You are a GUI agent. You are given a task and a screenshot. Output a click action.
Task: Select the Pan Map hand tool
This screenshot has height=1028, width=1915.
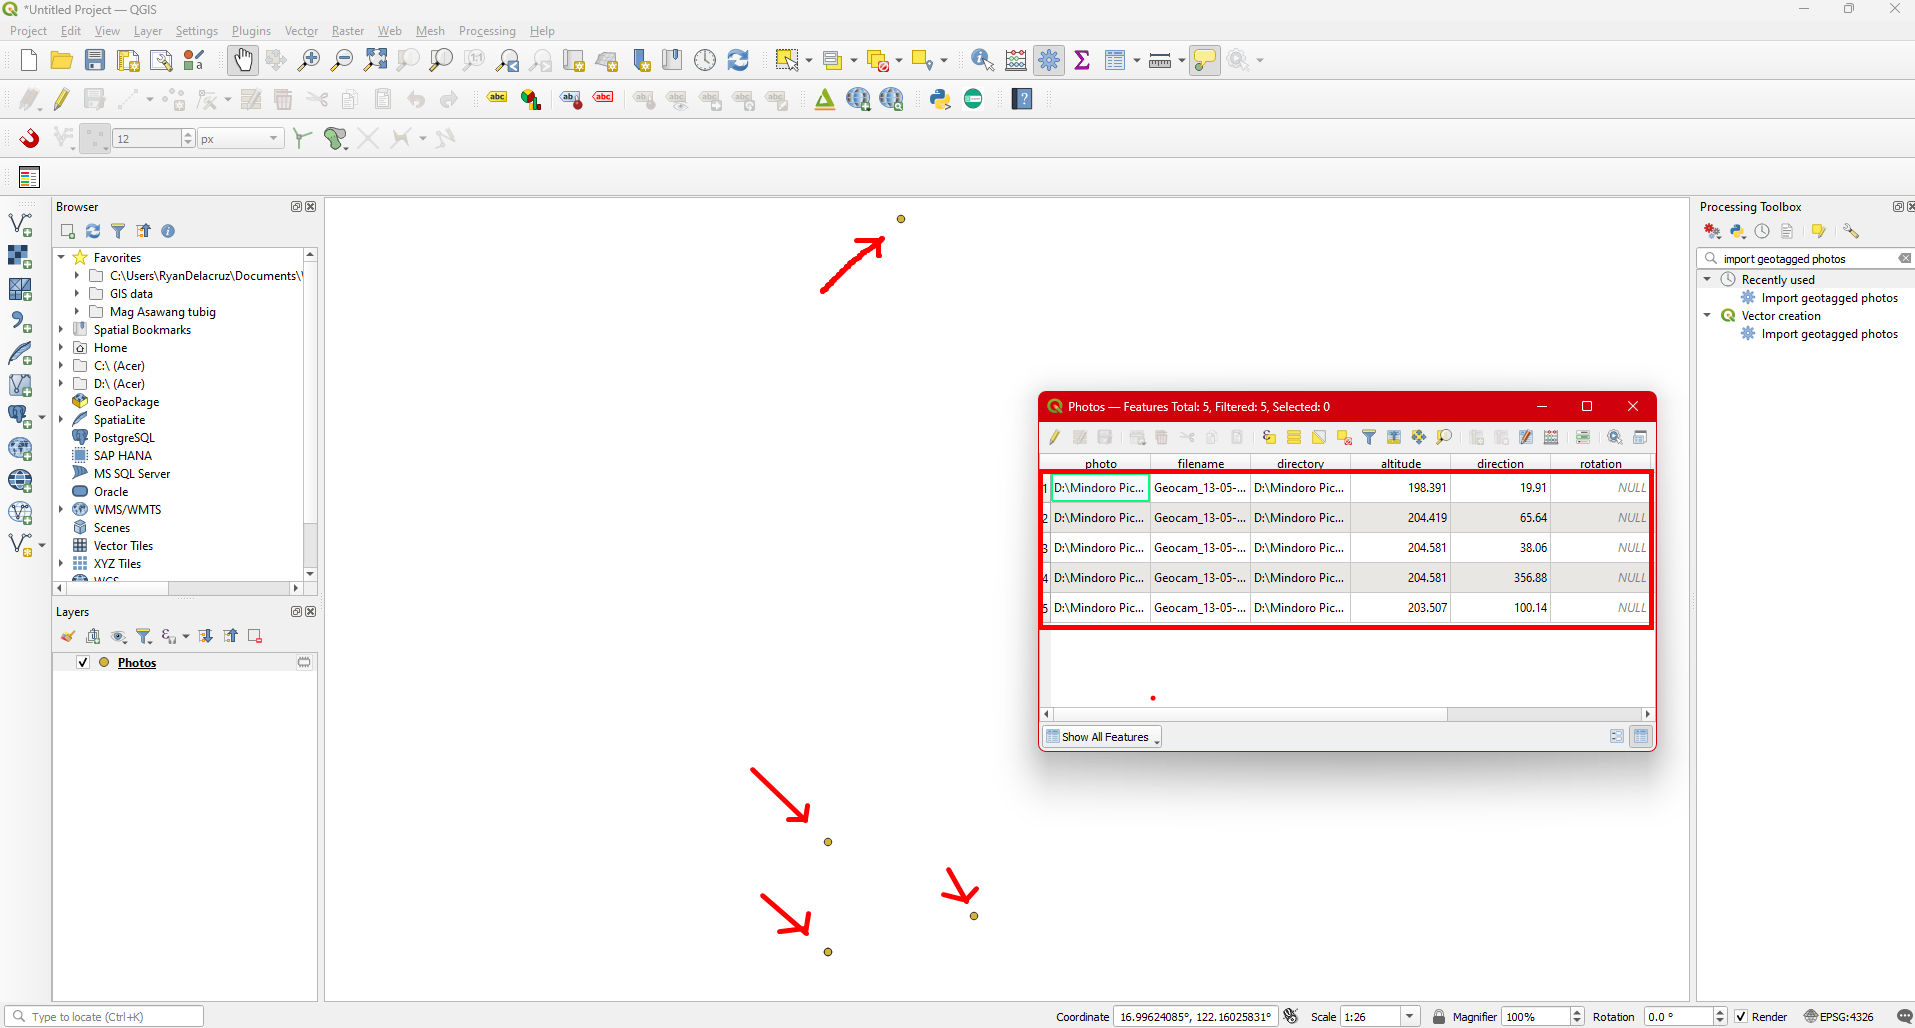click(x=242, y=61)
